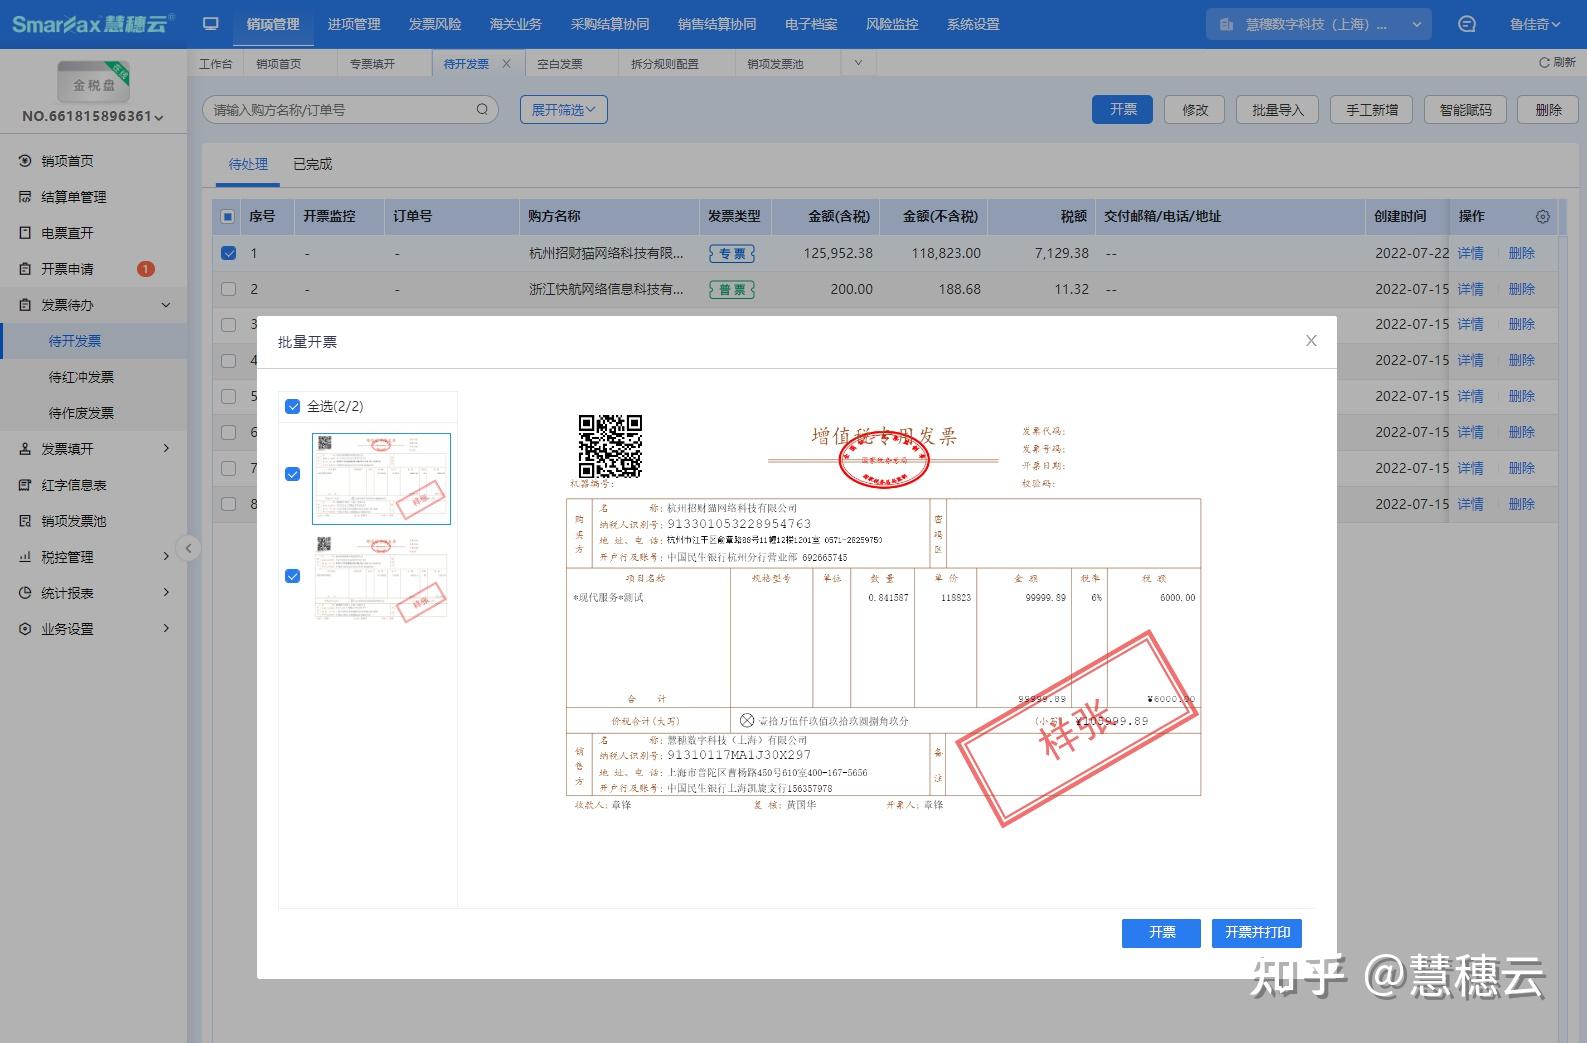Click the monitor icon in top header
This screenshot has height=1043, width=1587.
click(x=210, y=24)
